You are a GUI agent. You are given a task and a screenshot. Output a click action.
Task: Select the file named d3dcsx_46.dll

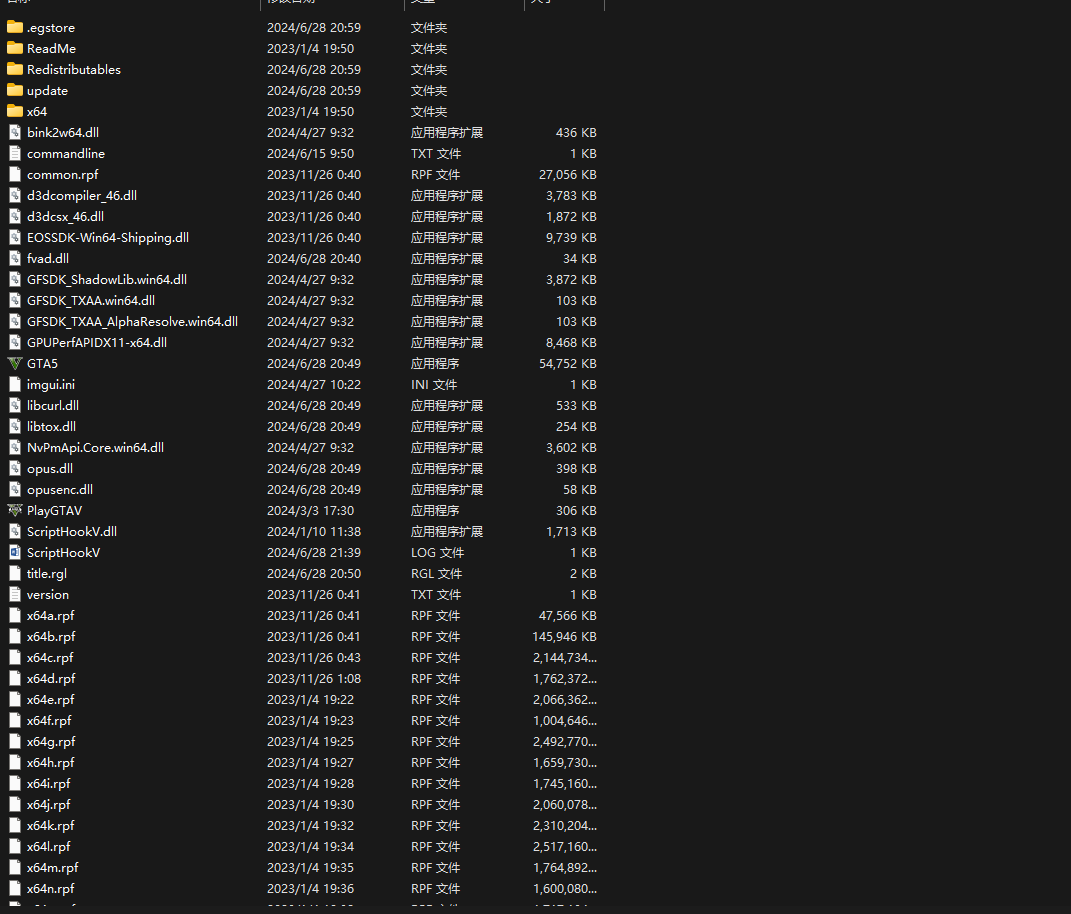pyautogui.click(x=66, y=217)
